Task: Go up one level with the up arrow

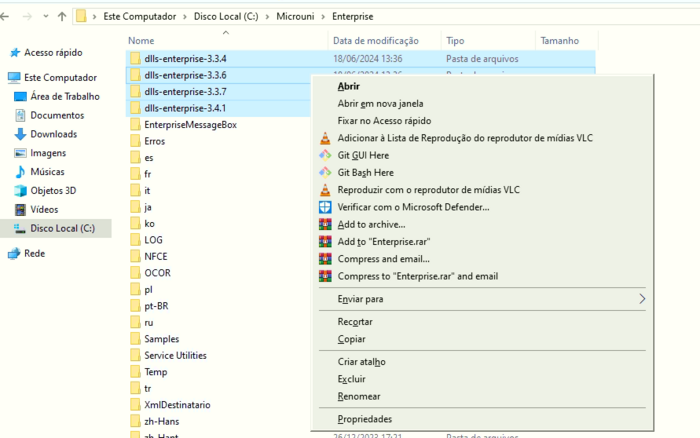Action: click(x=62, y=17)
